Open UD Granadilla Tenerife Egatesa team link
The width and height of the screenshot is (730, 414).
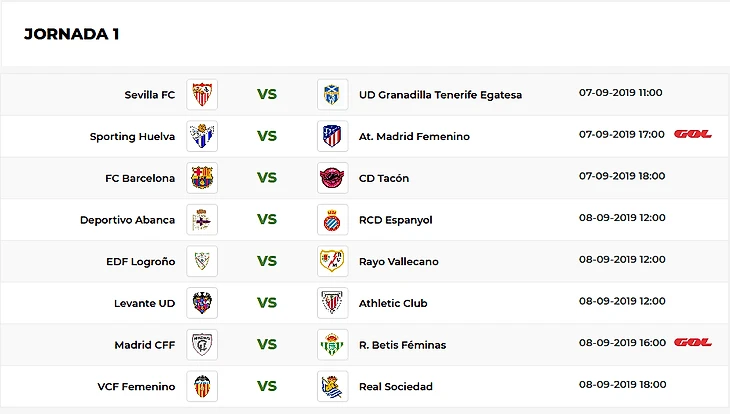440,95
